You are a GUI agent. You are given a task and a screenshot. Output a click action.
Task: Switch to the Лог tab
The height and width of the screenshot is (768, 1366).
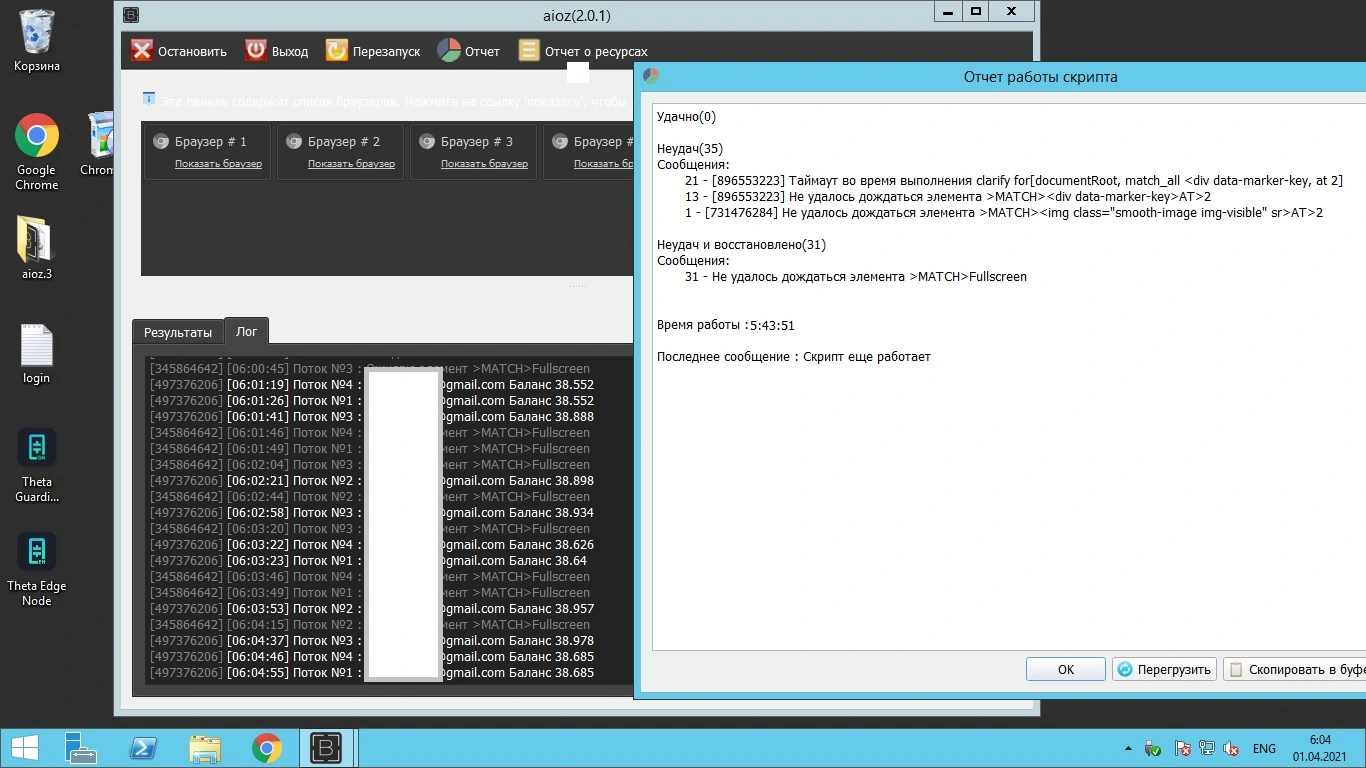coord(247,331)
